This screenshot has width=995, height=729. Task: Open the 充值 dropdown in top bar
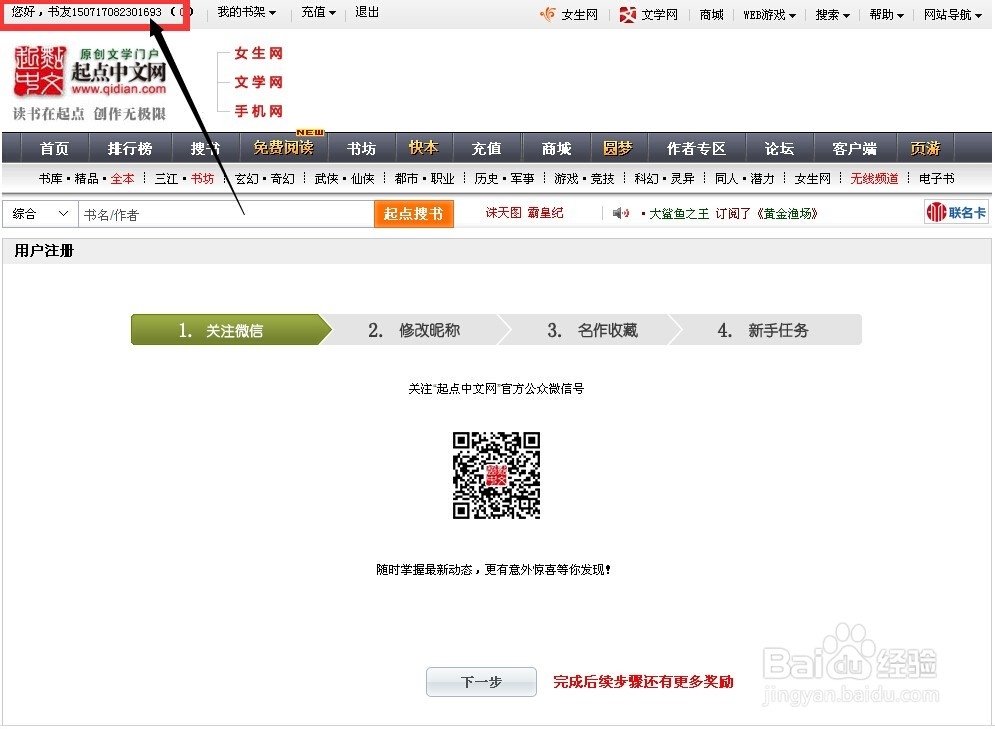pos(318,12)
